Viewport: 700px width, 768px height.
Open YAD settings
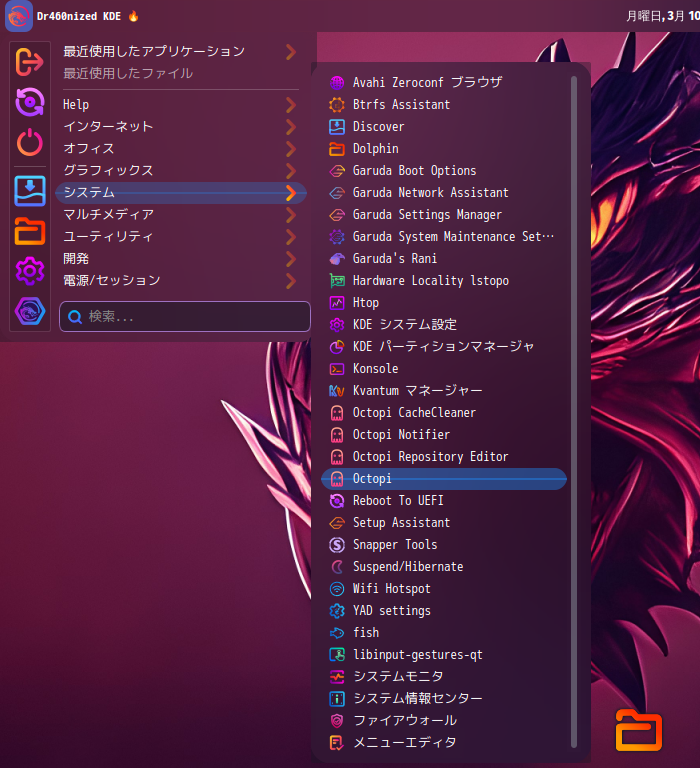(x=444, y=611)
